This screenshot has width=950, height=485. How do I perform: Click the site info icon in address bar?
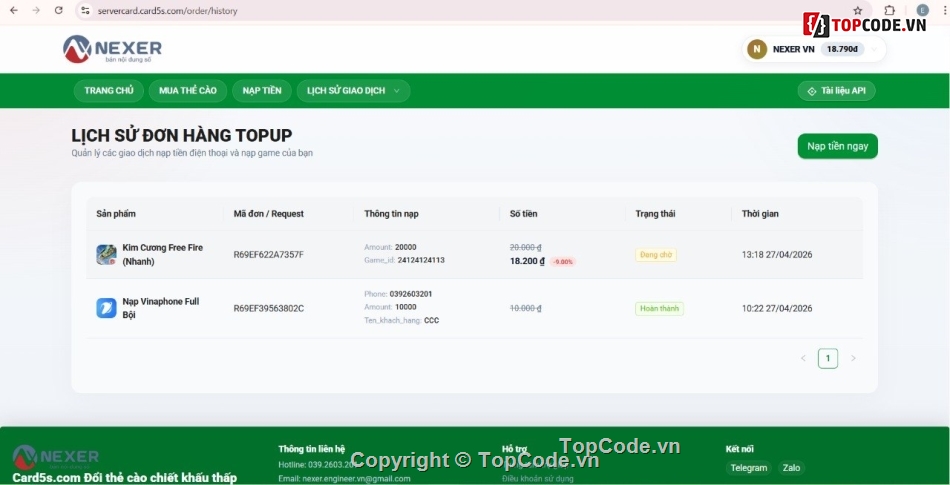click(85, 10)
